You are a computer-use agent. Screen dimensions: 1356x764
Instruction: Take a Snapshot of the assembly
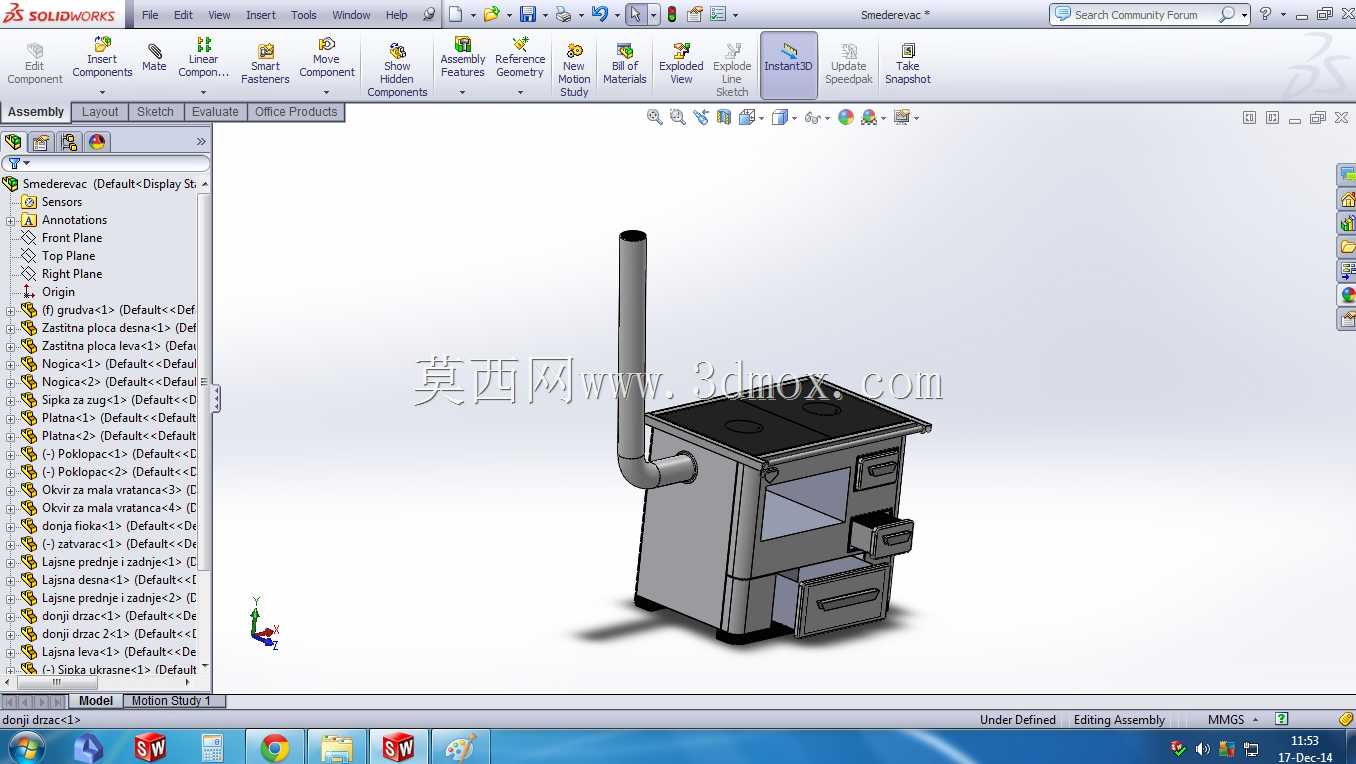coord(907,64)
